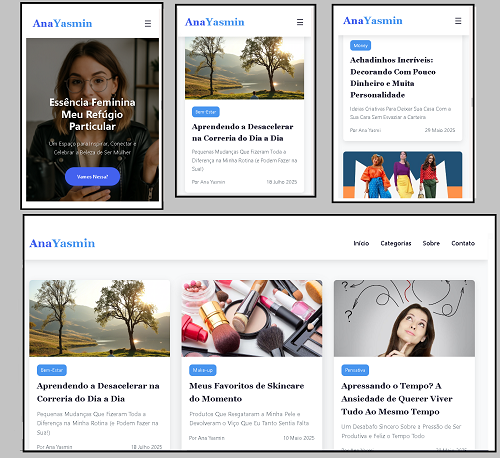Open thinking woman thumbnail image
Screen dimensions: 500x458
(404, 318)
